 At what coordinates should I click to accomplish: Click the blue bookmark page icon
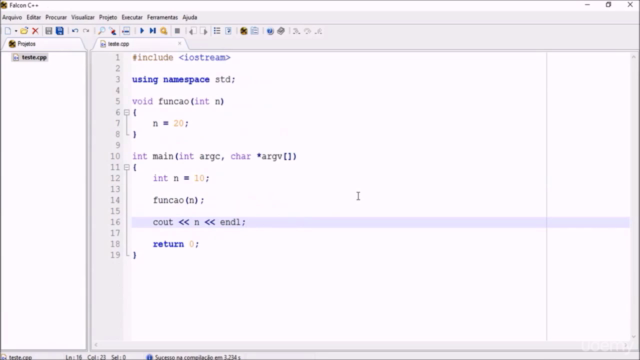pyautogui.click(x=228, y=31)
